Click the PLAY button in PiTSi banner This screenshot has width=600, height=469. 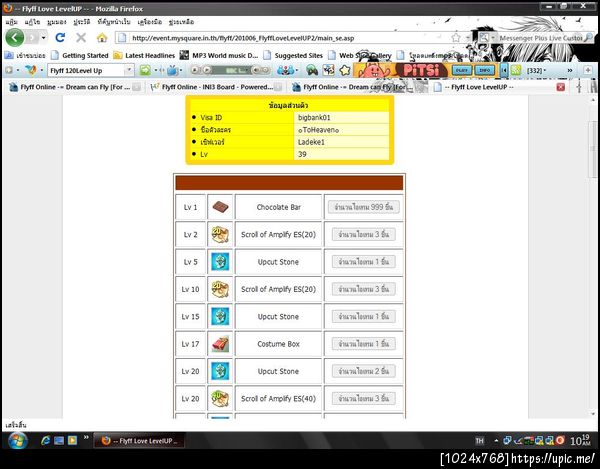pos(462,70)
